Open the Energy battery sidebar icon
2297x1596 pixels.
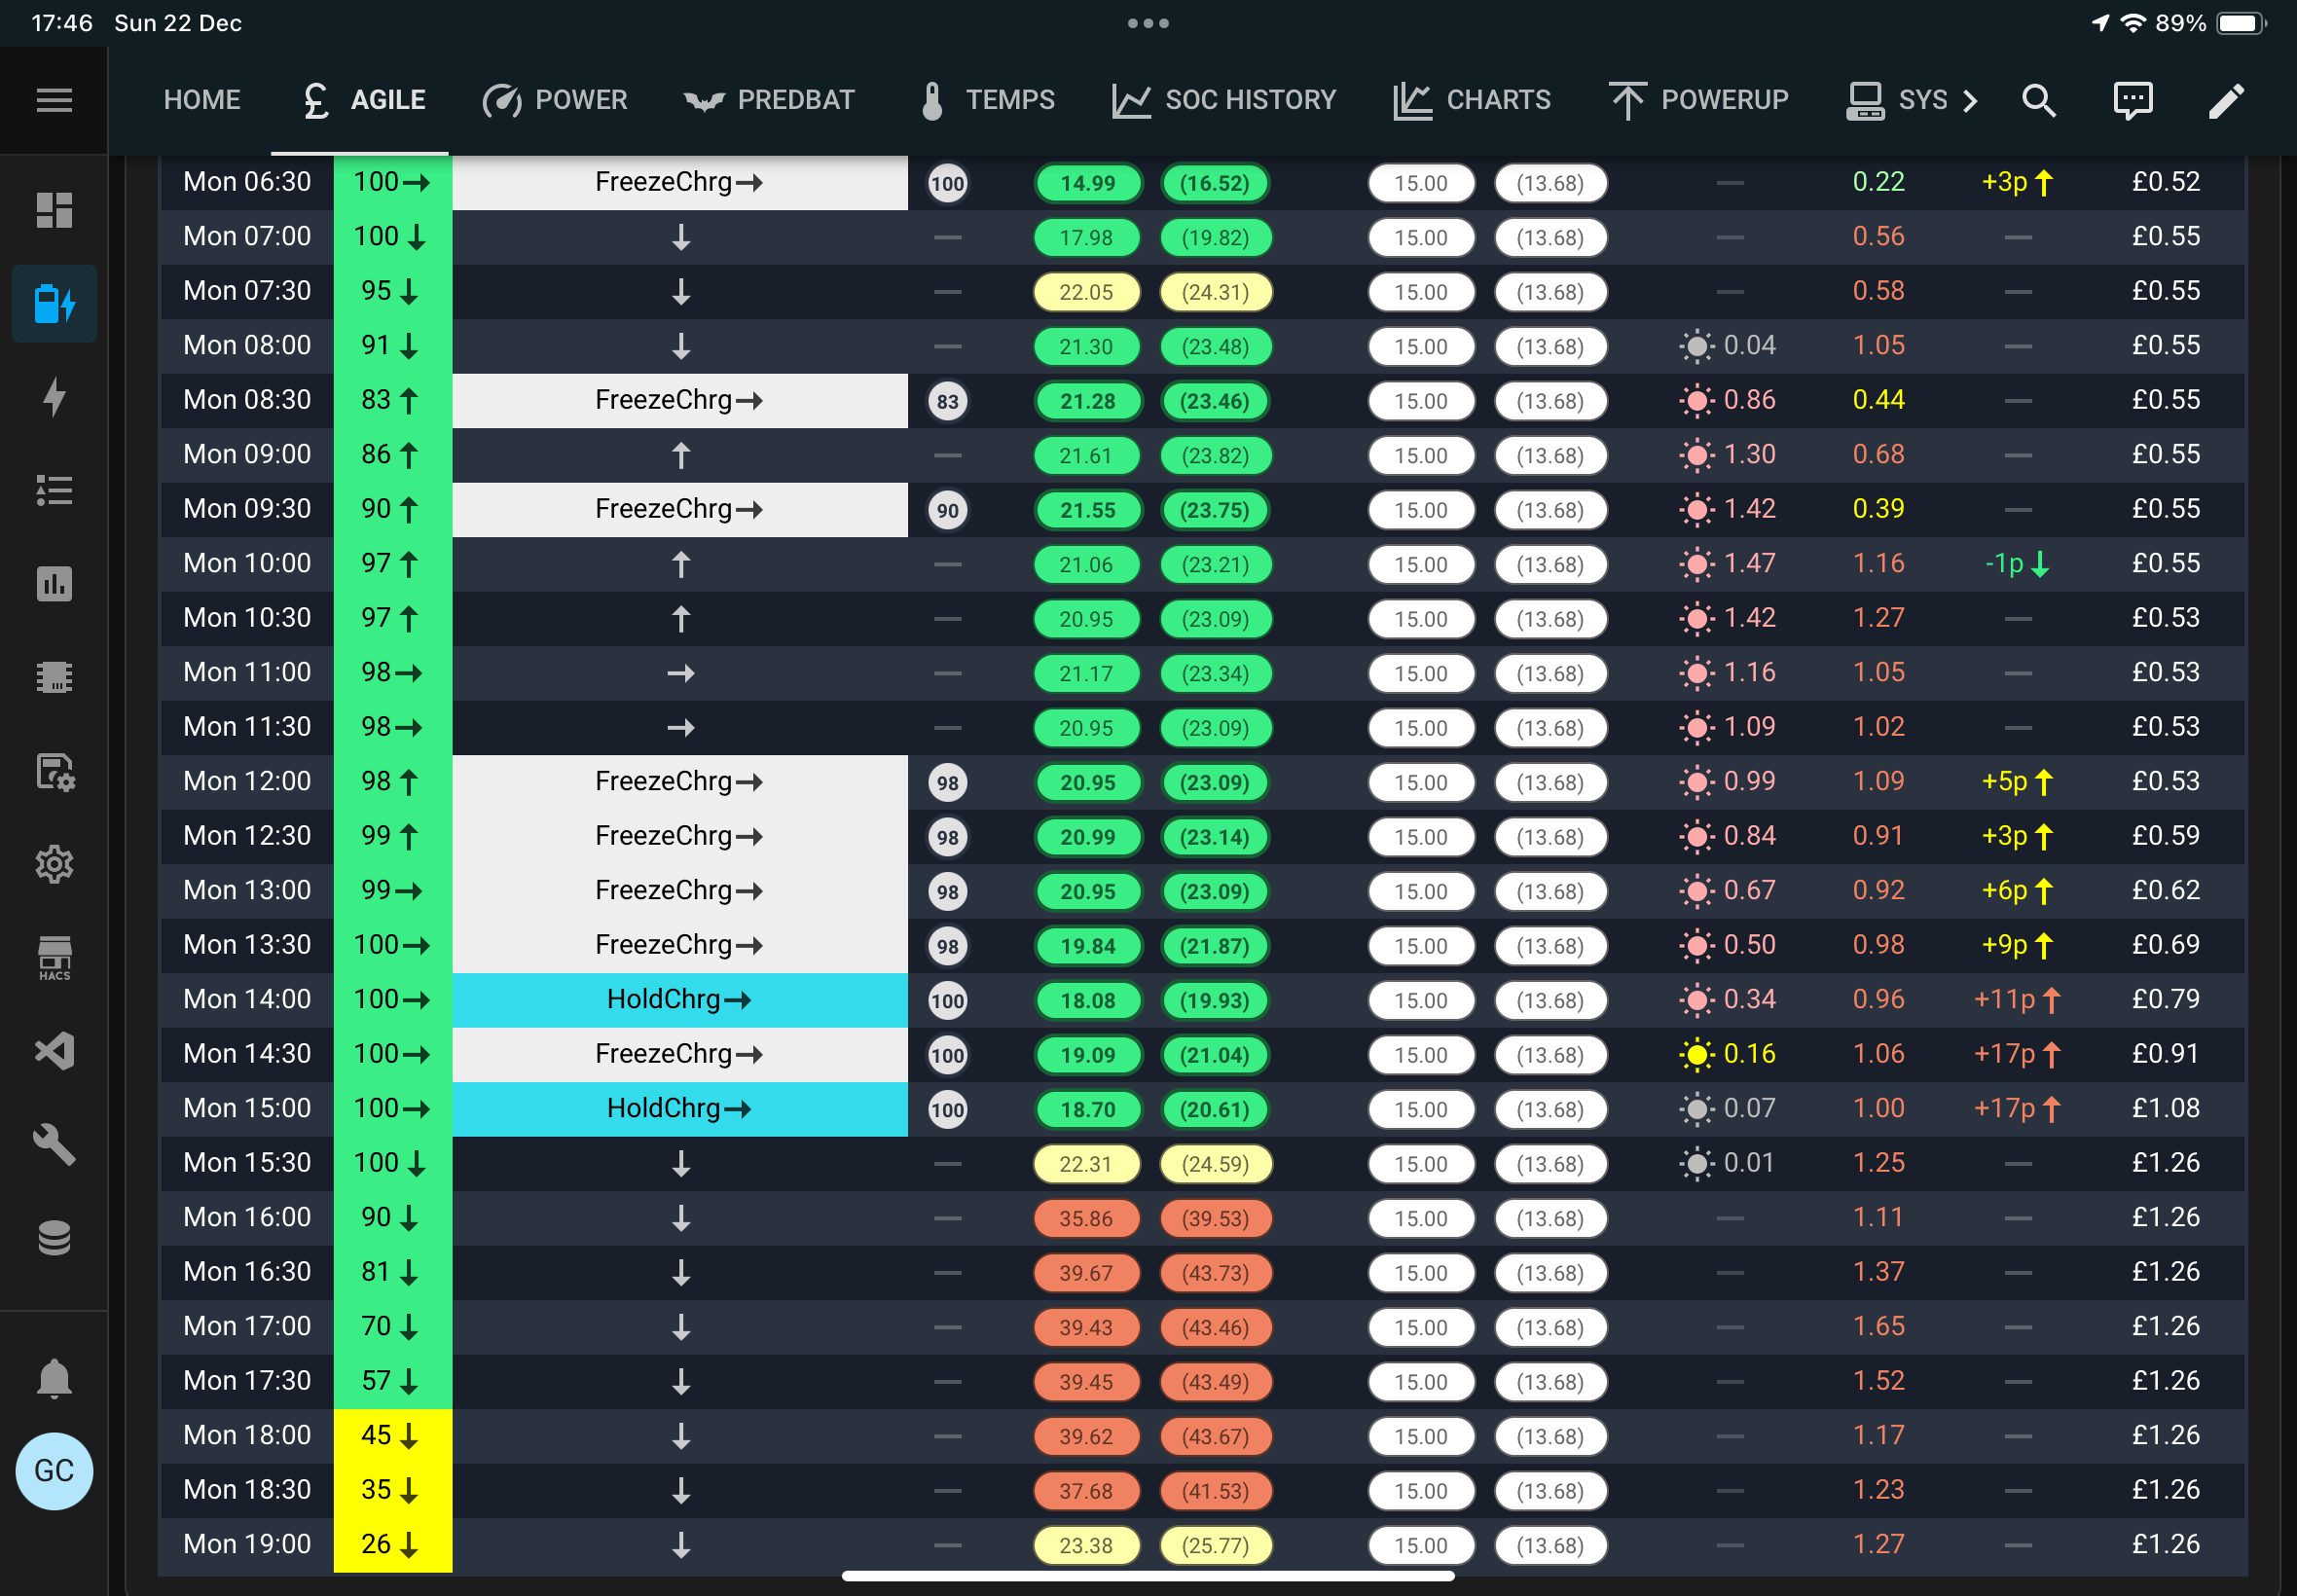click(x=54, y=304)
